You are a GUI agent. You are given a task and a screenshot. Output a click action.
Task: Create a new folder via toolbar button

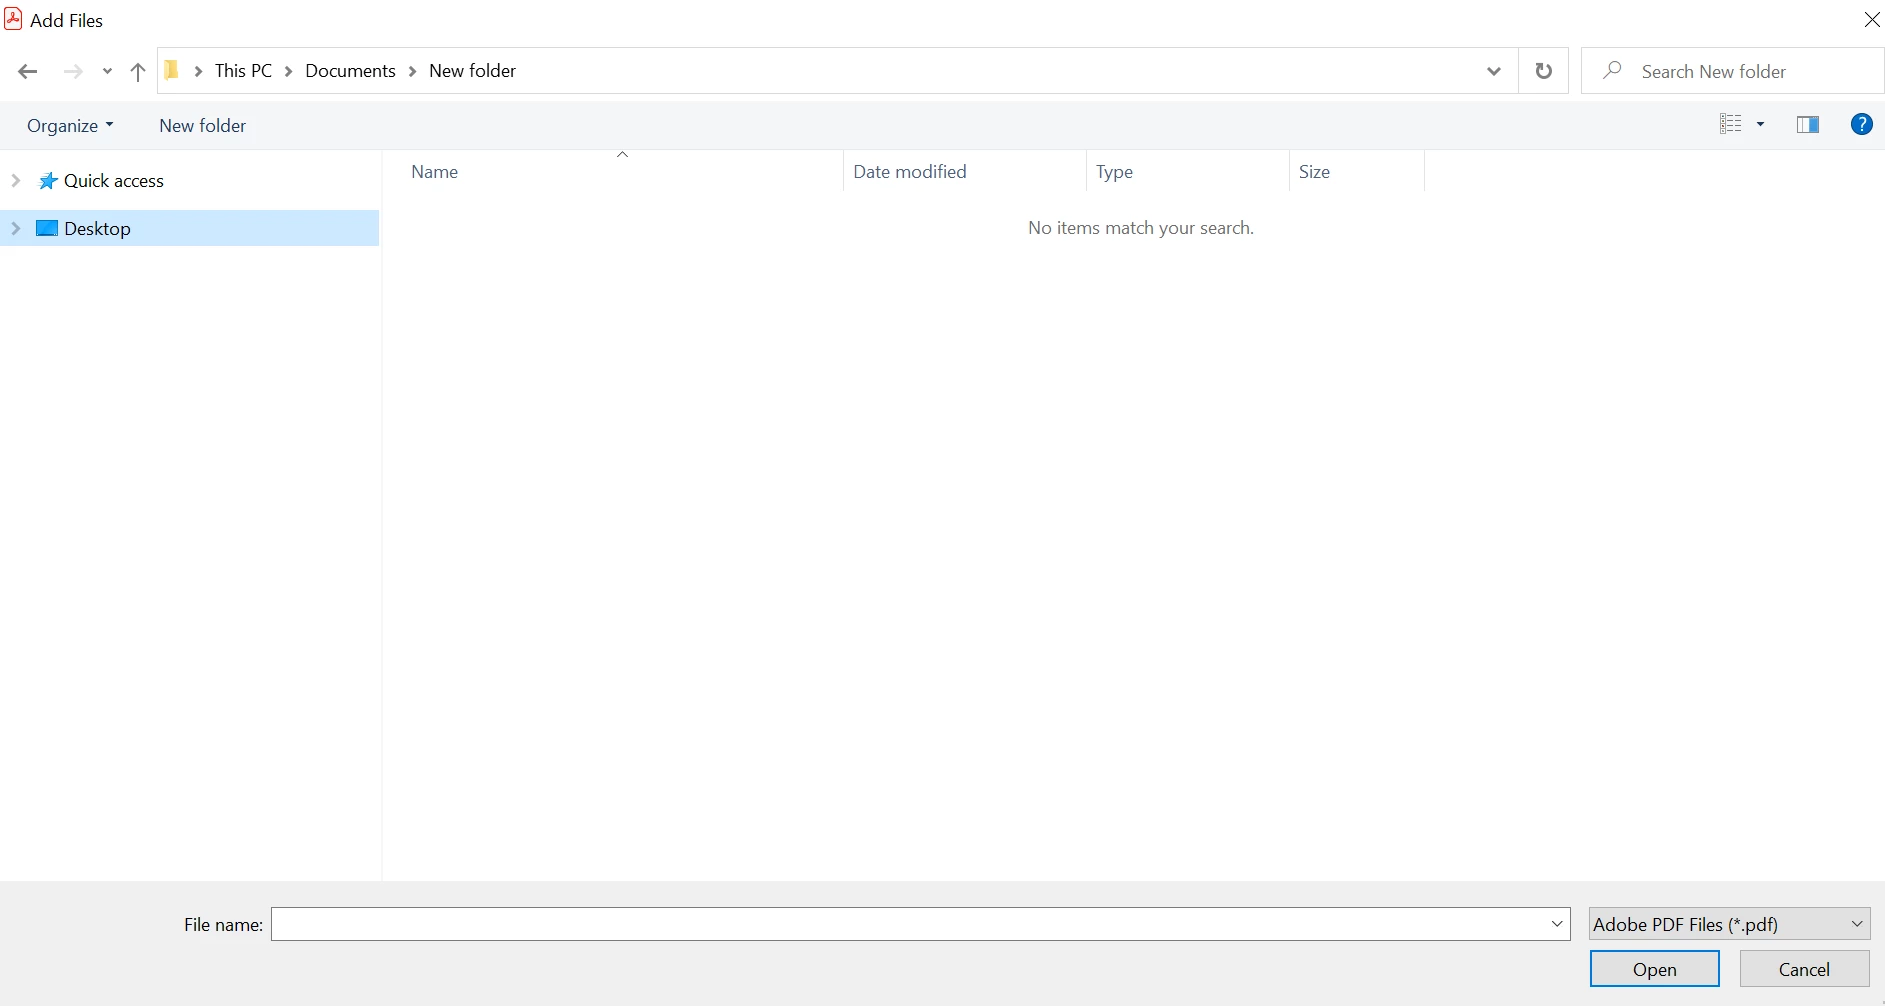click(x=203, y=125)
